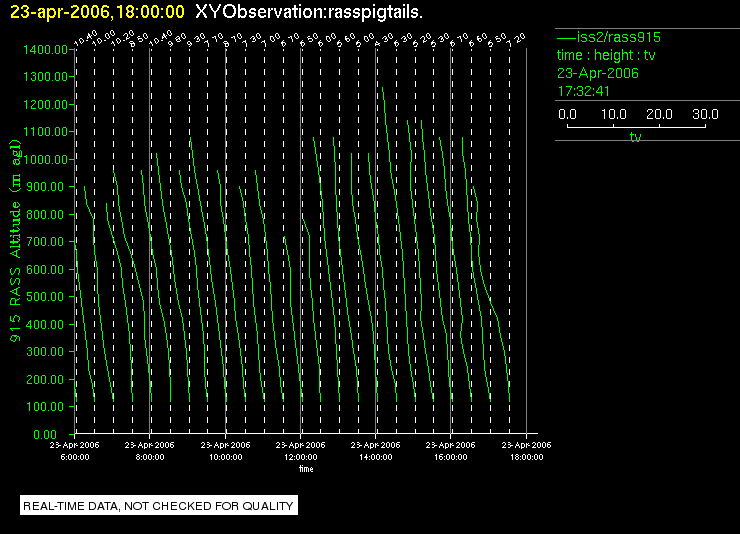Screen dimensions: 740x534
Task: Click the 23-Apr-2006 date in legend
Action: point(598,73)
